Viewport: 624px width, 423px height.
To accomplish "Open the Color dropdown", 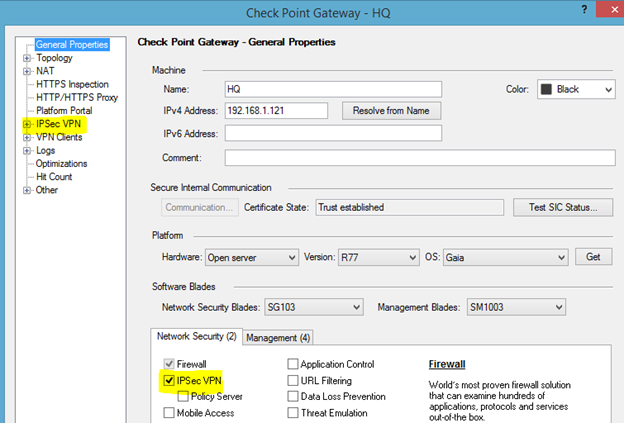I will pos(576,89).
